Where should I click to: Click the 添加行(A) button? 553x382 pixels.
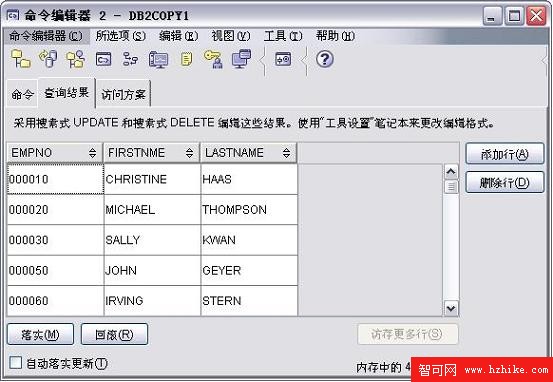pos(505,153)
